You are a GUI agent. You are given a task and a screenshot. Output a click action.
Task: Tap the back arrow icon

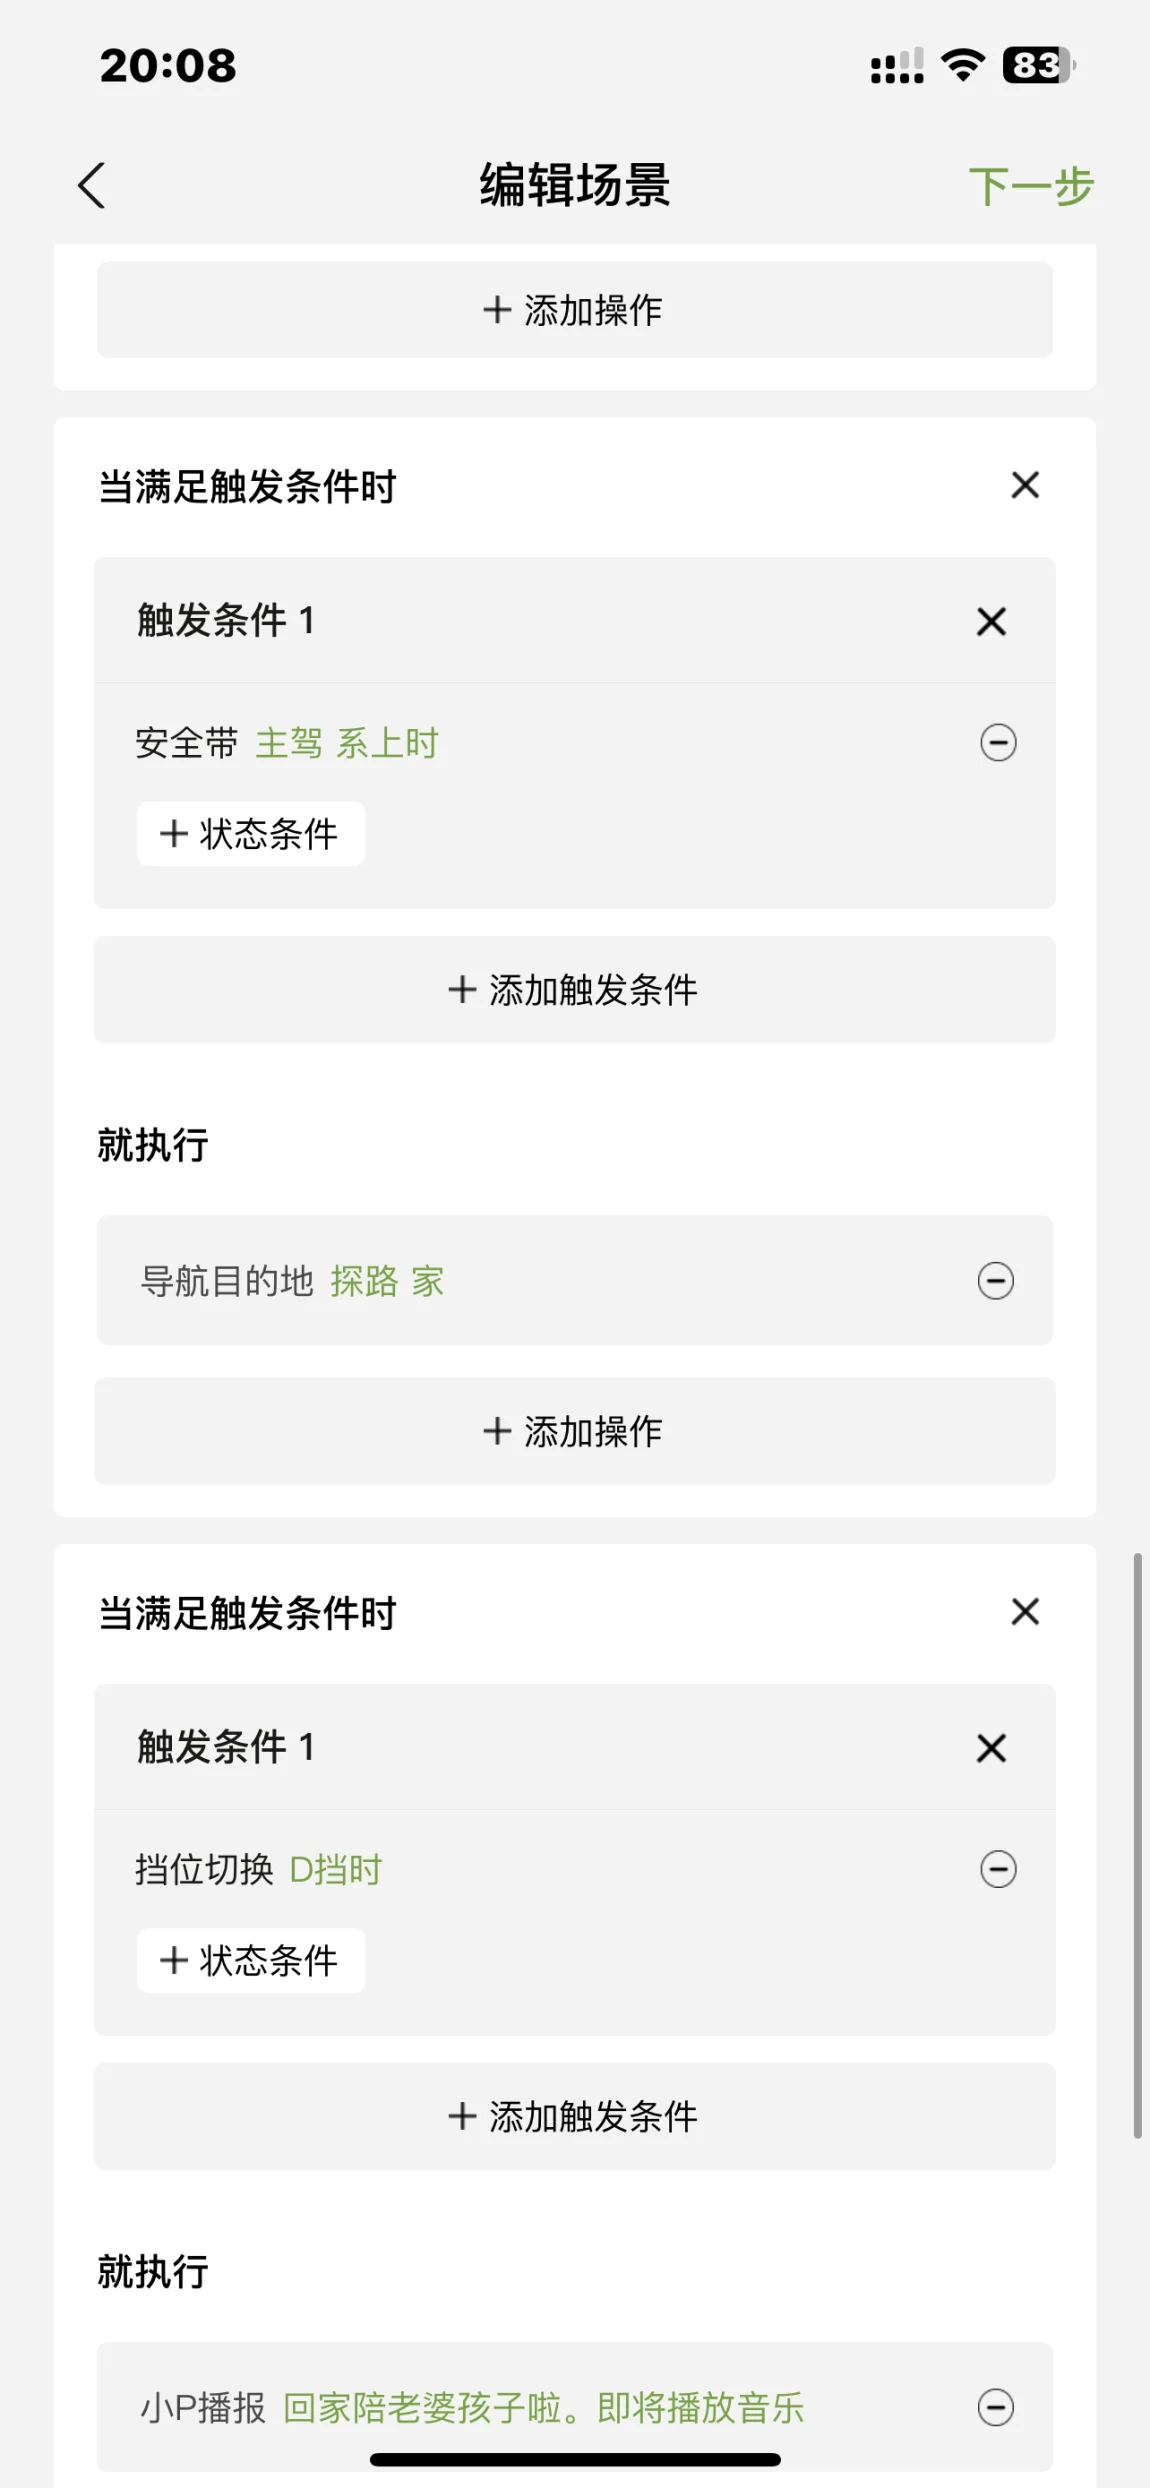[x=92, y=185]
